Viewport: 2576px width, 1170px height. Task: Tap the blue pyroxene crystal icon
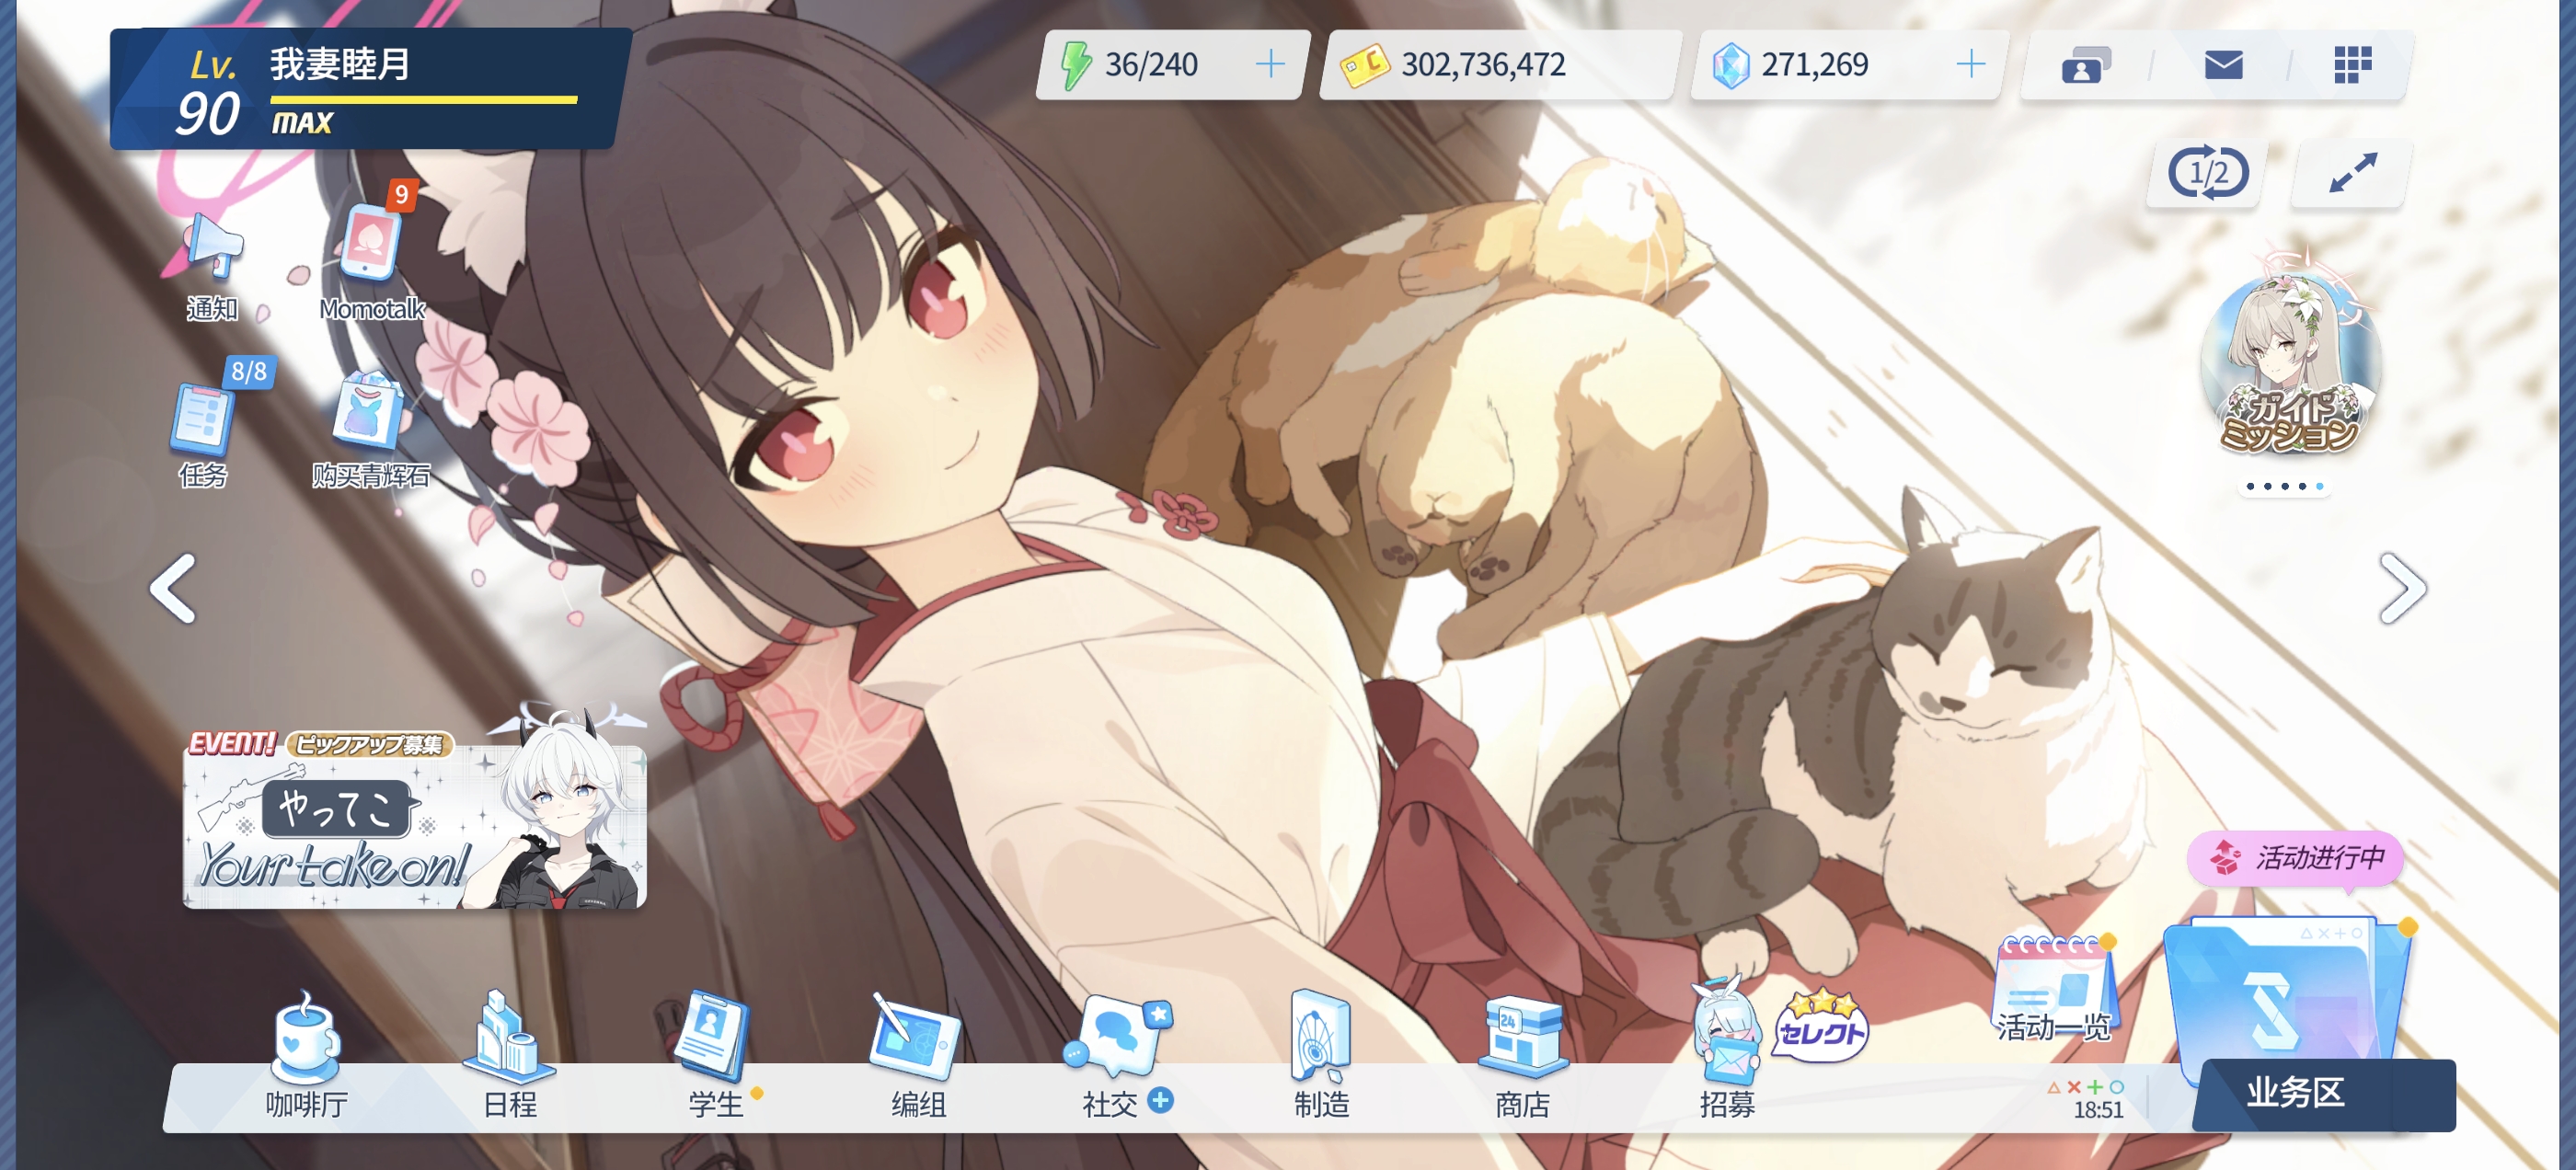click(1730, 66)
